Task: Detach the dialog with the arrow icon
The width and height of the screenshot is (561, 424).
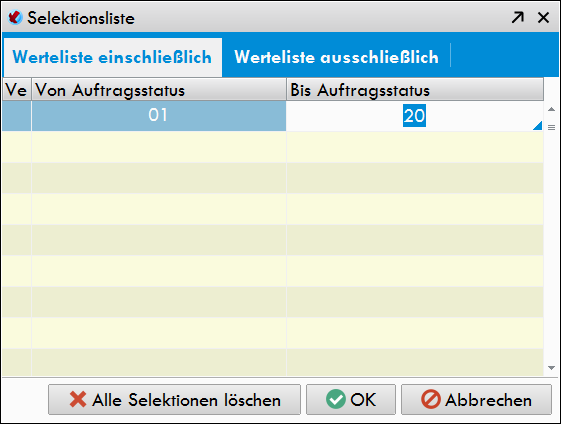Action: click(518, 17)
